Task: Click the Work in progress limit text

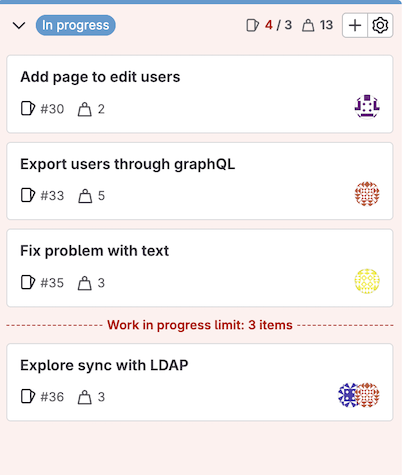Action: pyautogui.click(x=200, y=325)
